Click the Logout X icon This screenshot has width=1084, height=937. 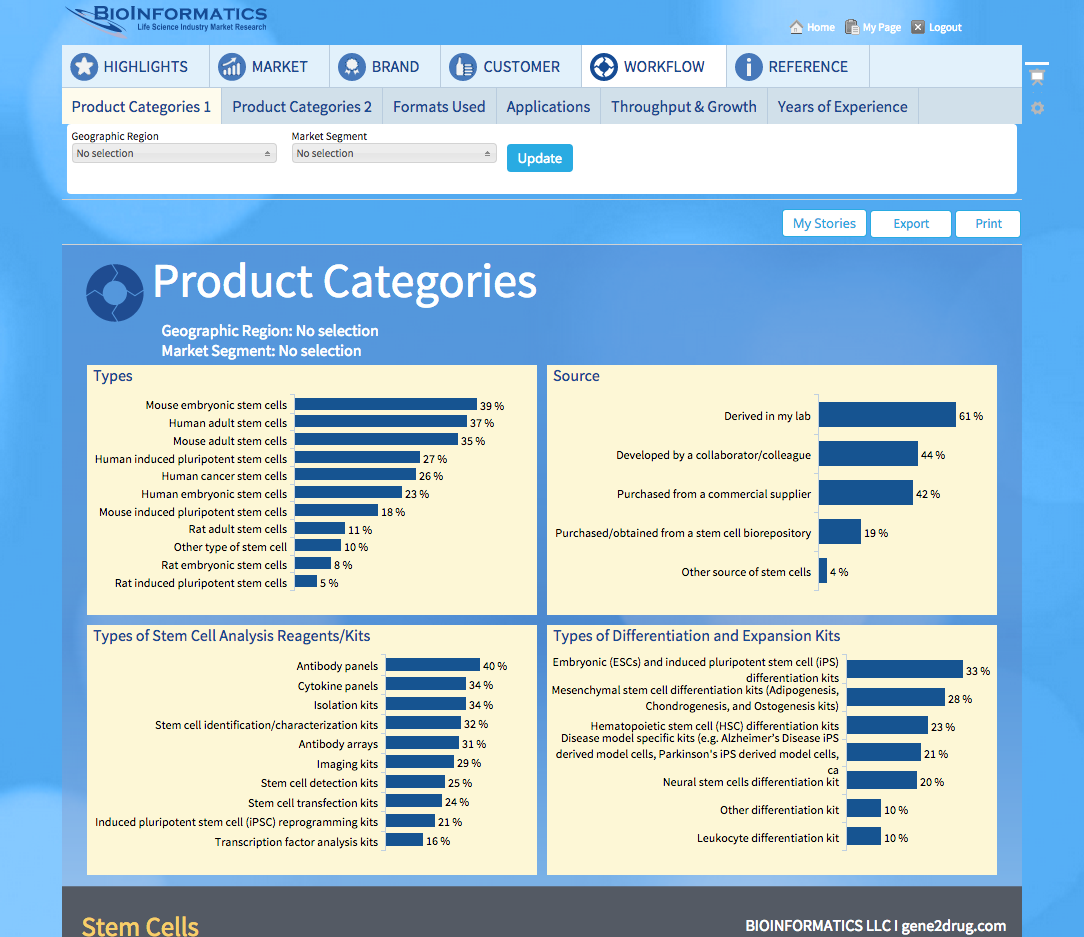coord(918,27)
